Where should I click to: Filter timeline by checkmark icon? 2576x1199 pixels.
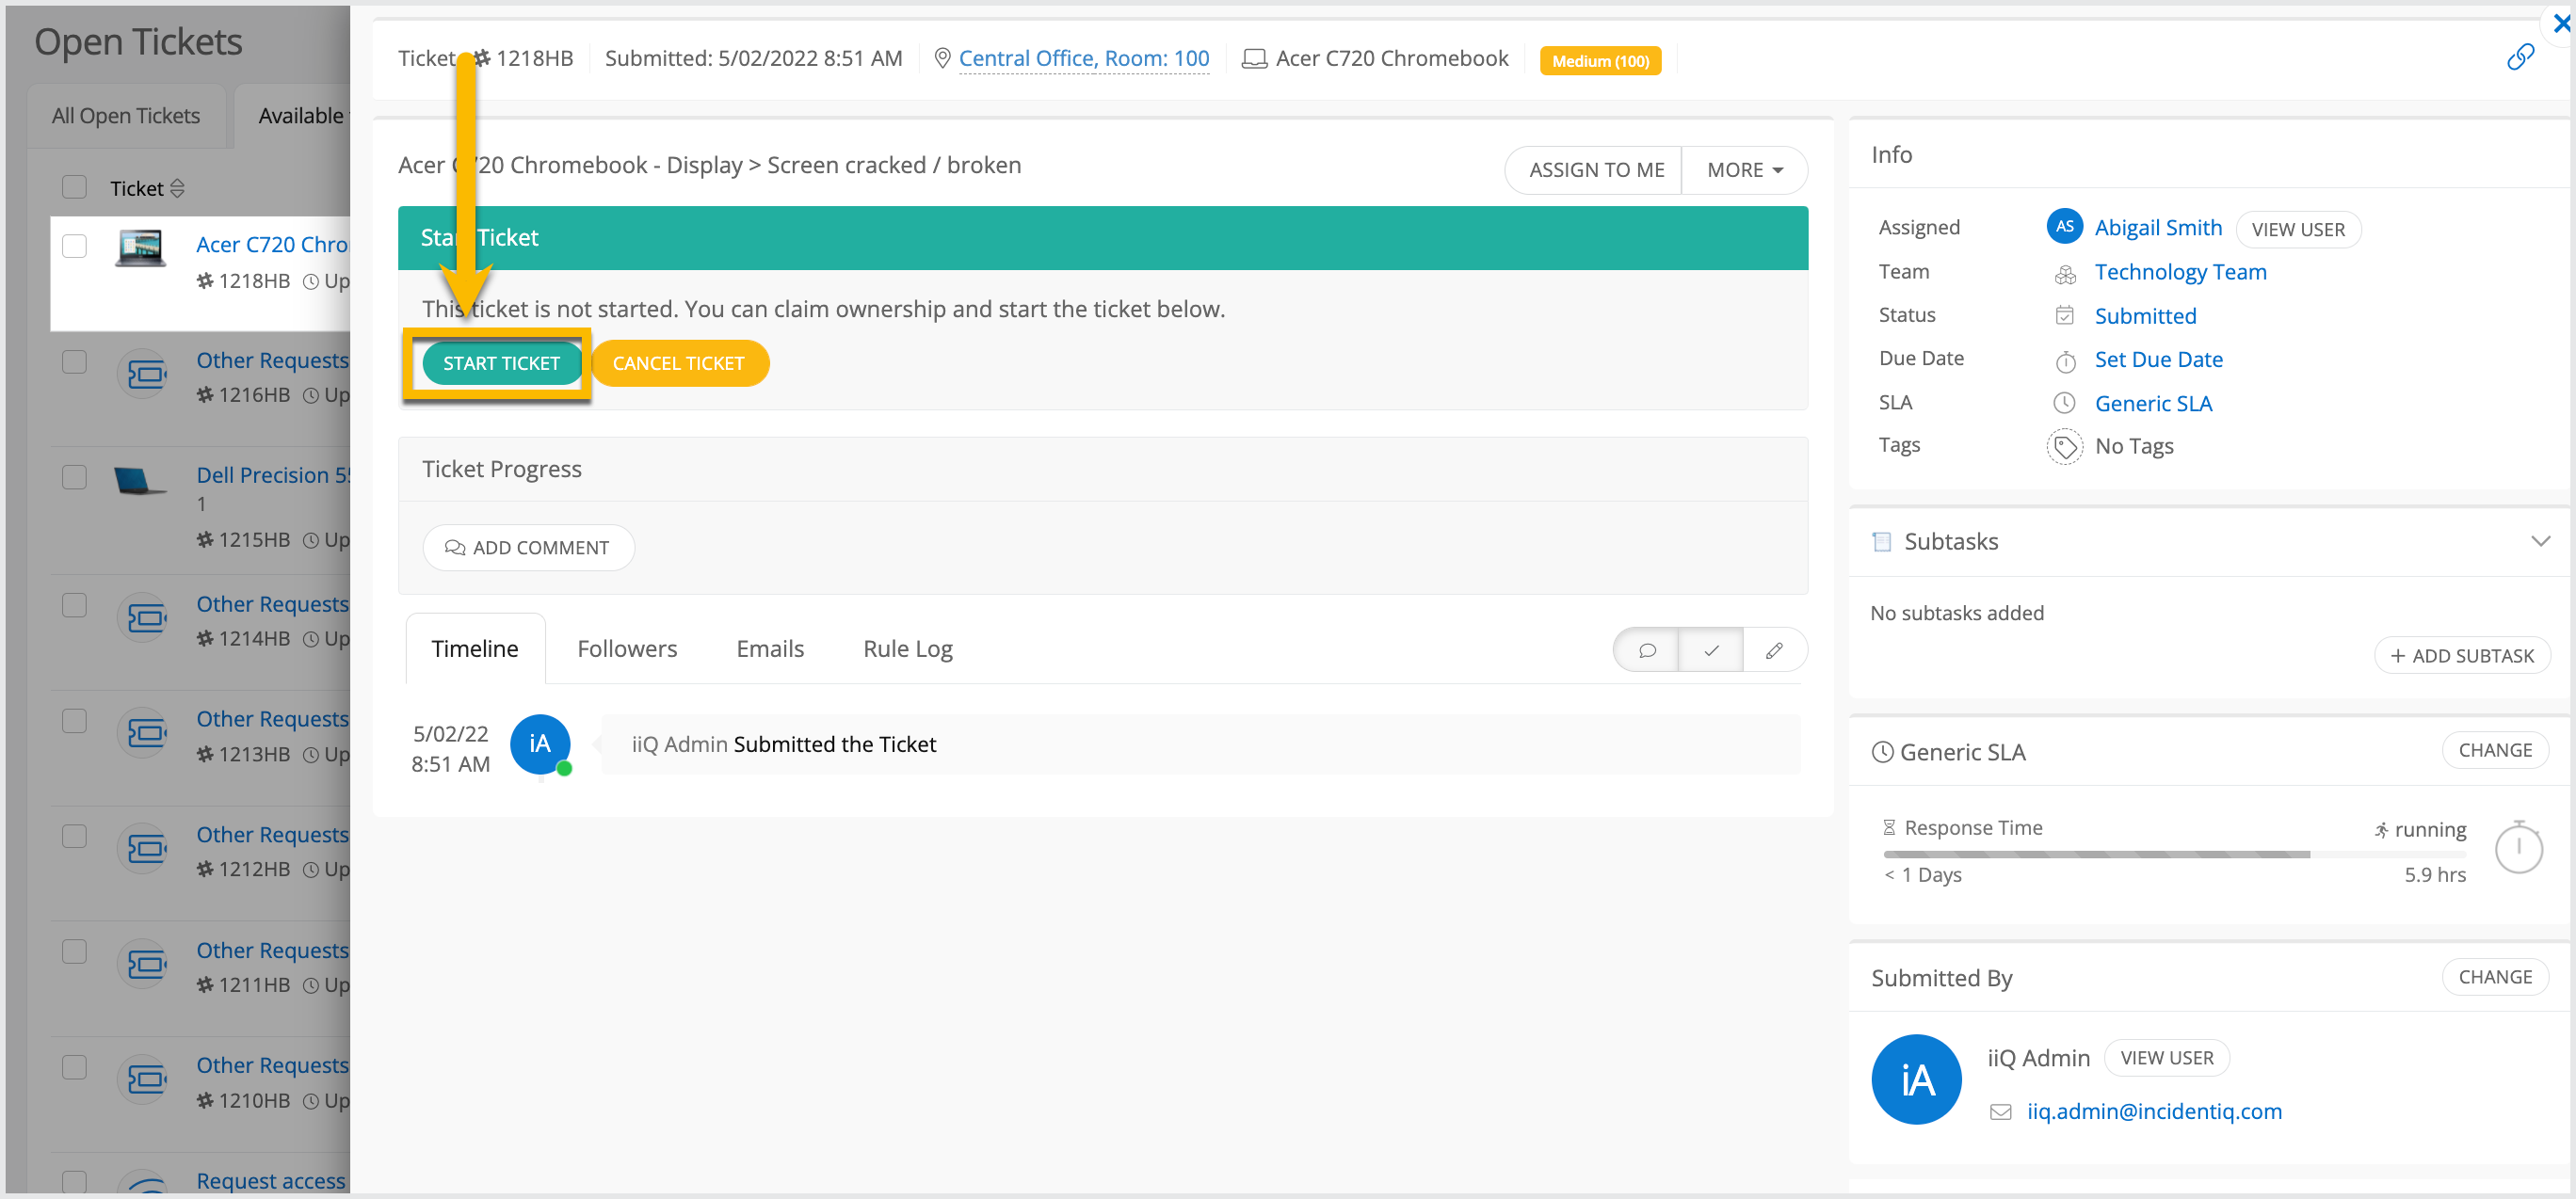coord(1711,650)
